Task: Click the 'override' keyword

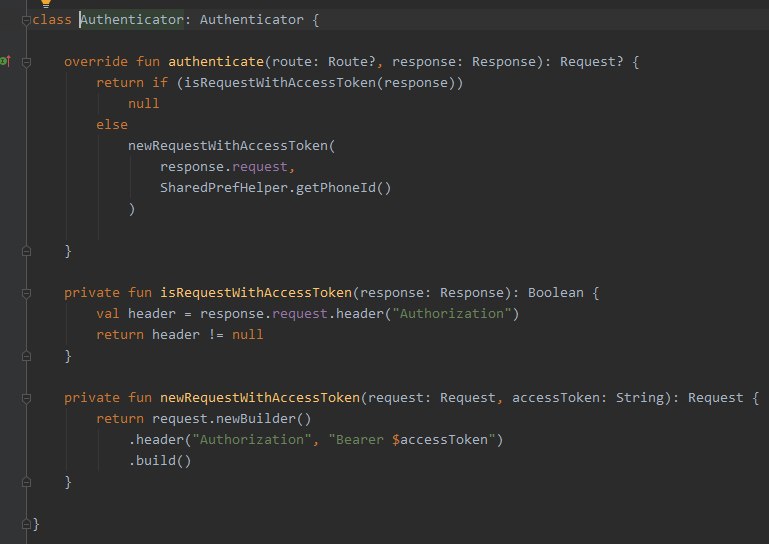Action: pyautogui.click(x=96, y=61)
